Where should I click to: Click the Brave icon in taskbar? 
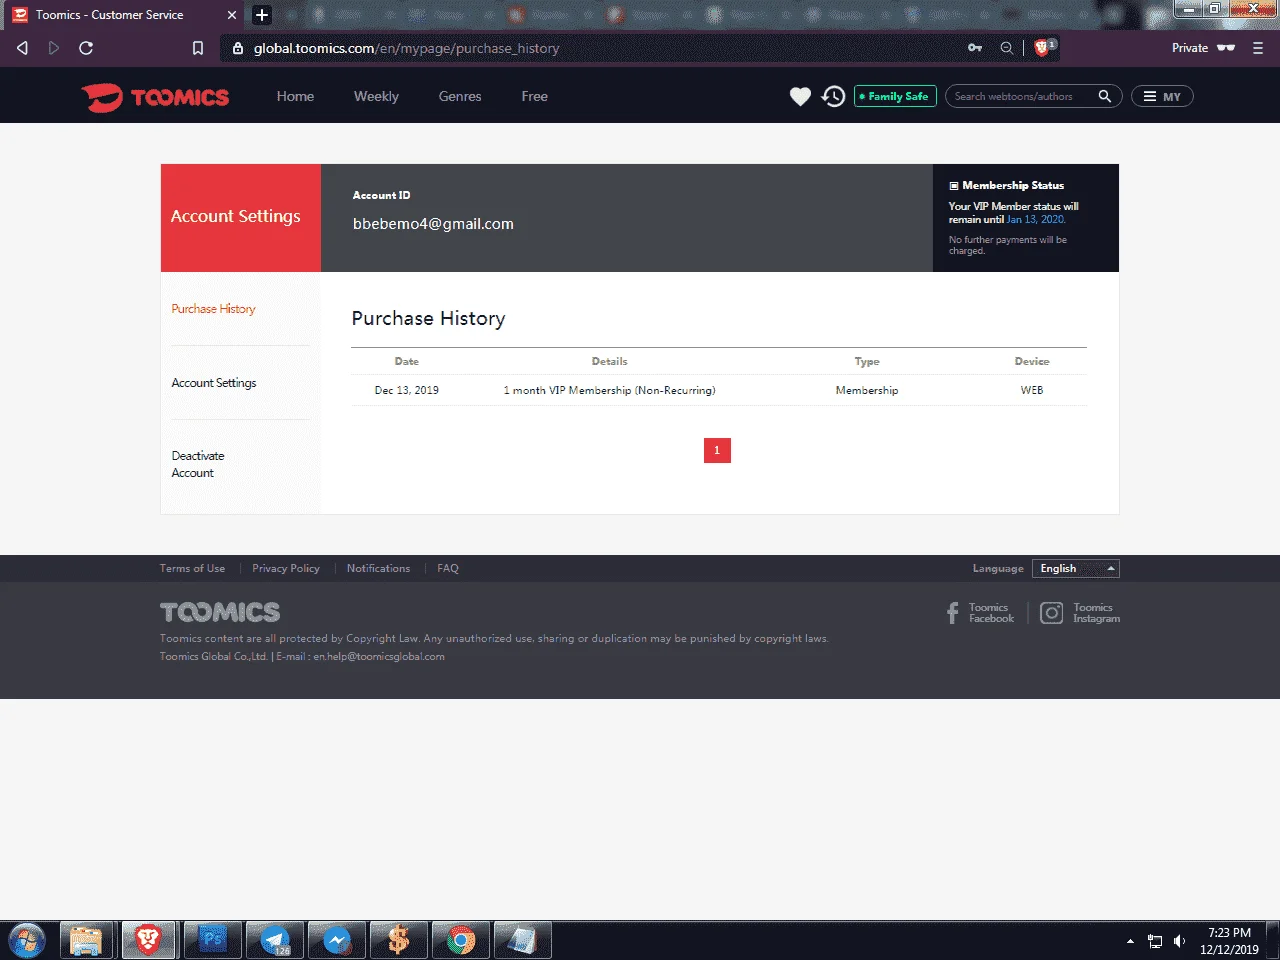click(148, 941)
